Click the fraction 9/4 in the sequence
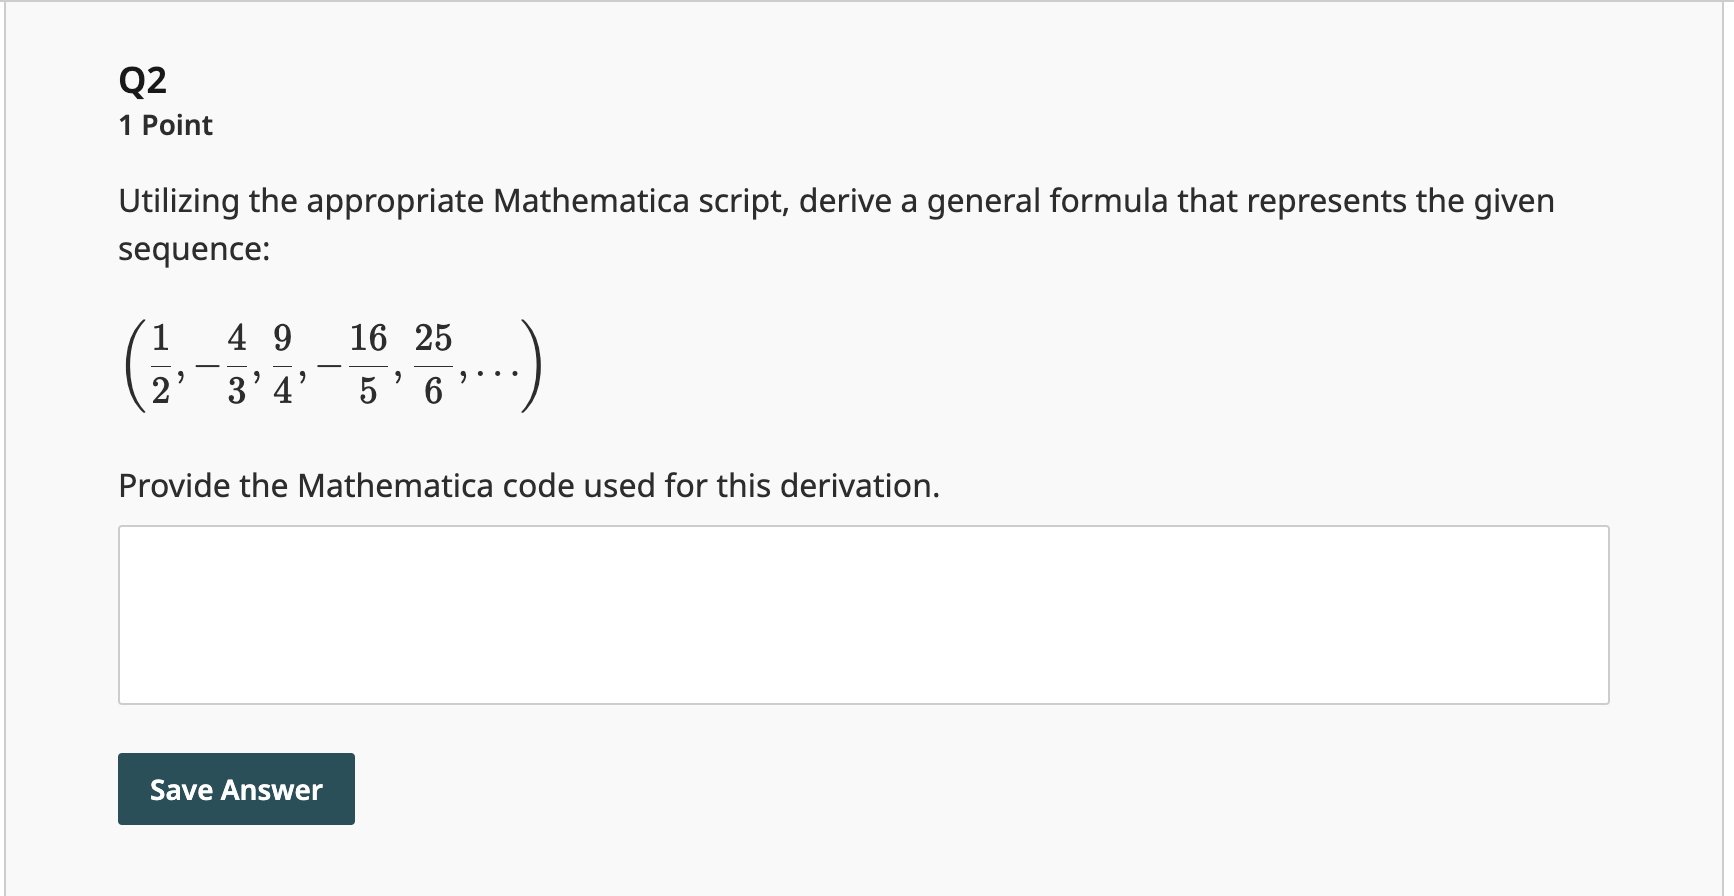Image resolution: width=1734 pixels, height=896 pixels. (283, 364)
